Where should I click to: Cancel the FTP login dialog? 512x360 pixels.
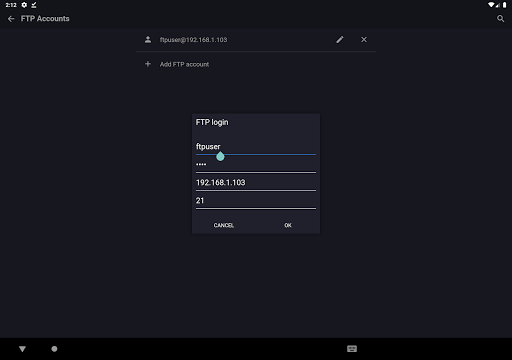(x=224, y=225)
